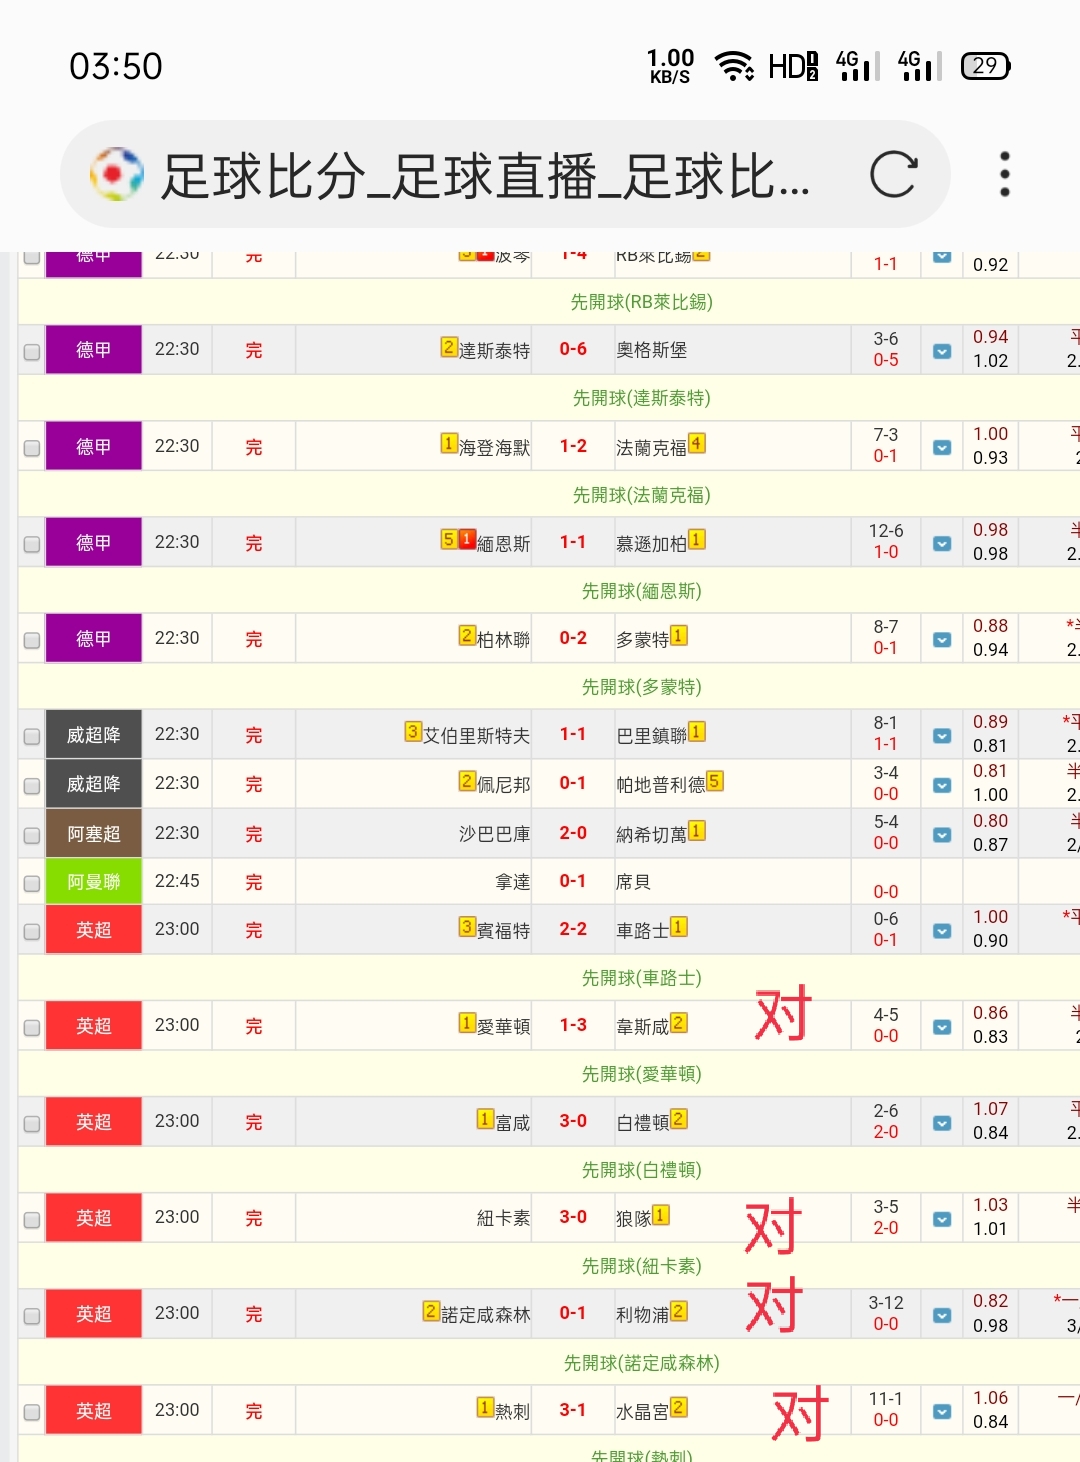This screenshot has width=1080, height=1462.
Task: Open team 水晶宮
Action: coord(643,1412)
